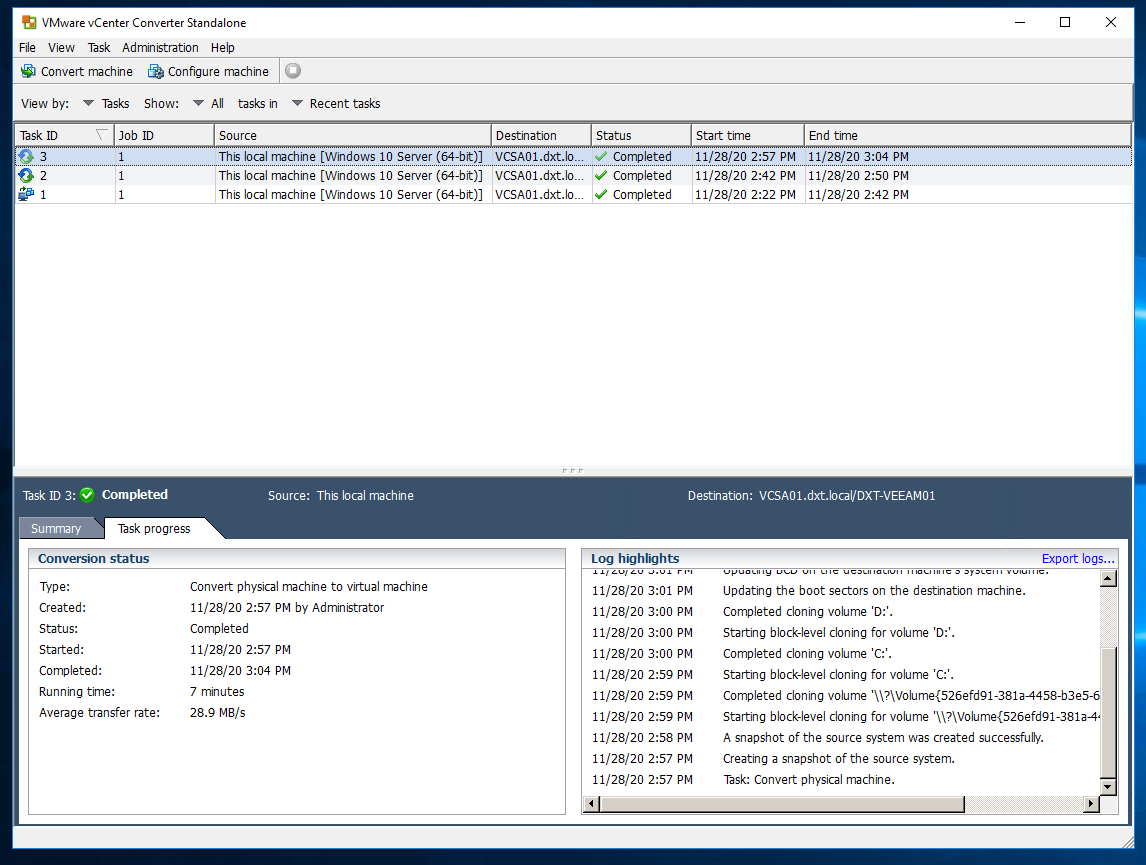Select the task starting 11/28/20 2:42 PM
Viewport: 1146px width, 865px height.
573,175
